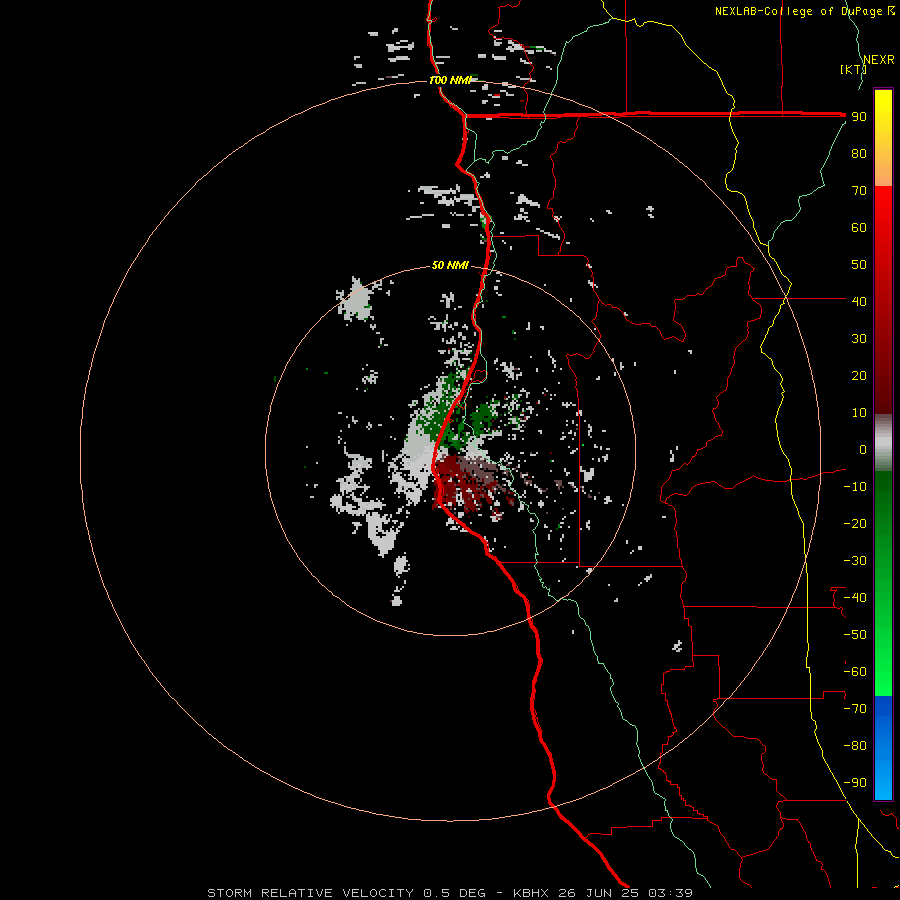900x900 pixels.
Task: Click the -20 value on the velocity scale
Action: click(x=855, y=523)
